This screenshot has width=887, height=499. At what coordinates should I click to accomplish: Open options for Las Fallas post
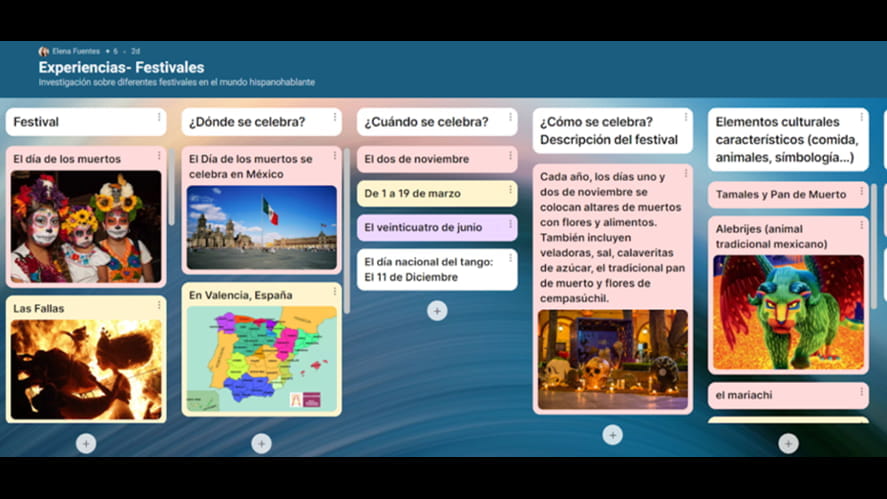[x=158, y=305]
